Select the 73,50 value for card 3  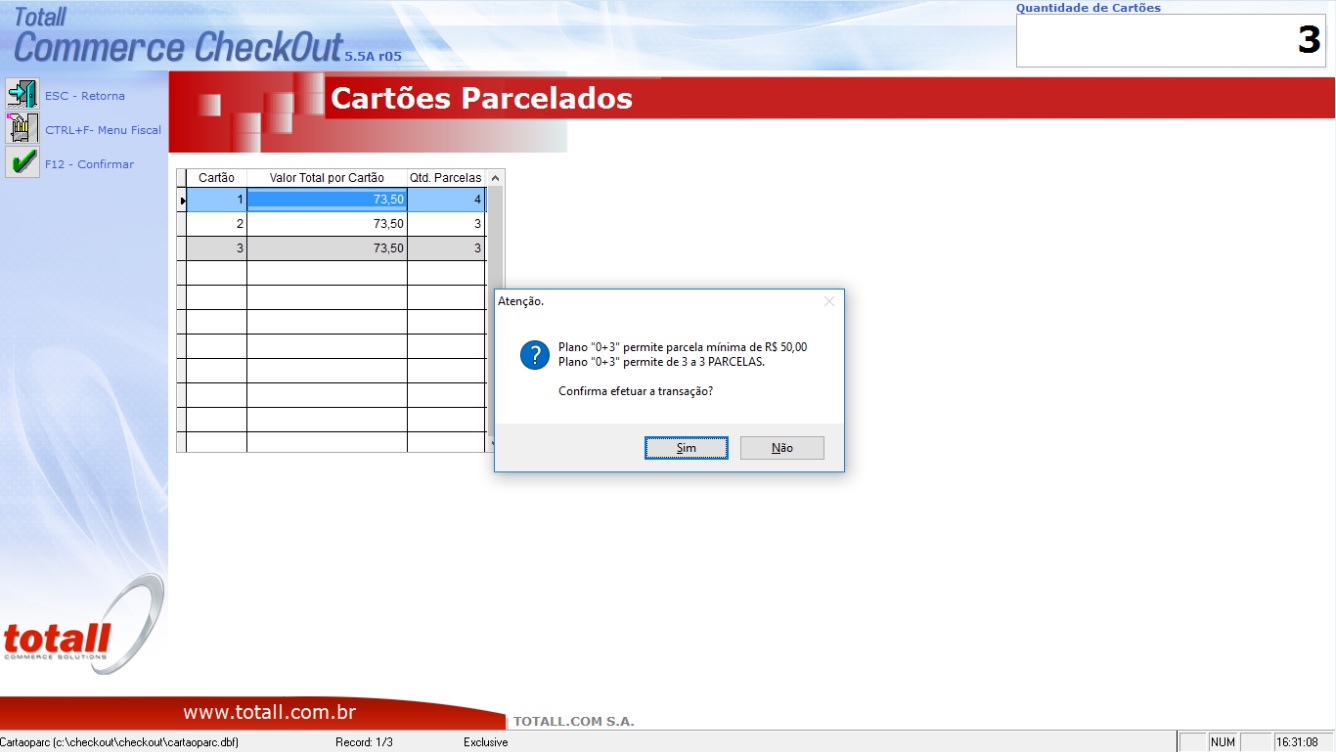click(x=327, y=248)
